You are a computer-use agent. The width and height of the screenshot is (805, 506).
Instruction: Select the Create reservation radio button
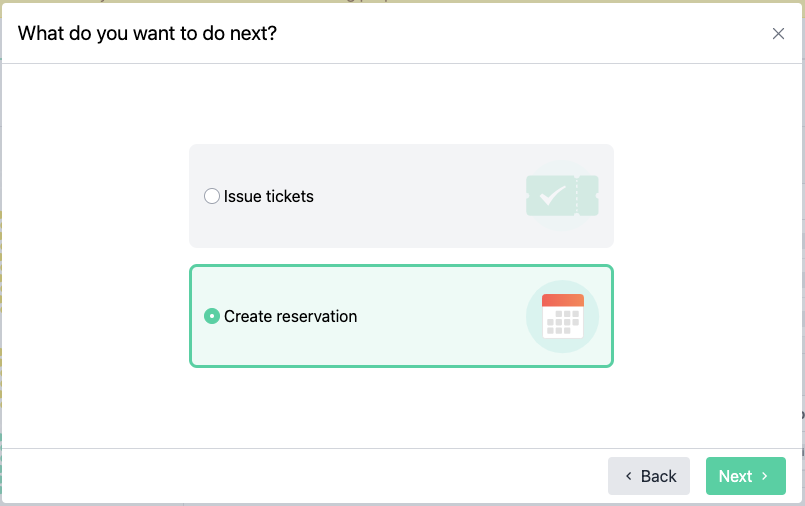coord(212,316)
